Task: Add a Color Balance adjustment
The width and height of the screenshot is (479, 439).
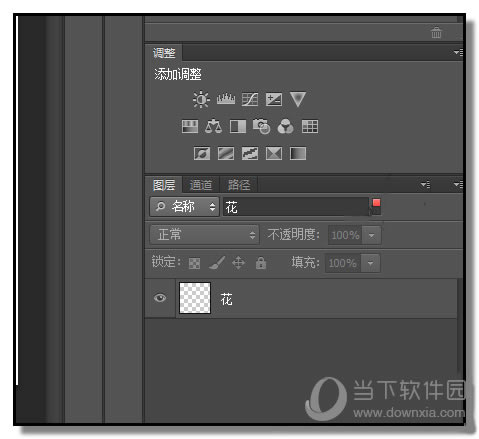Action: coord(213,127)
